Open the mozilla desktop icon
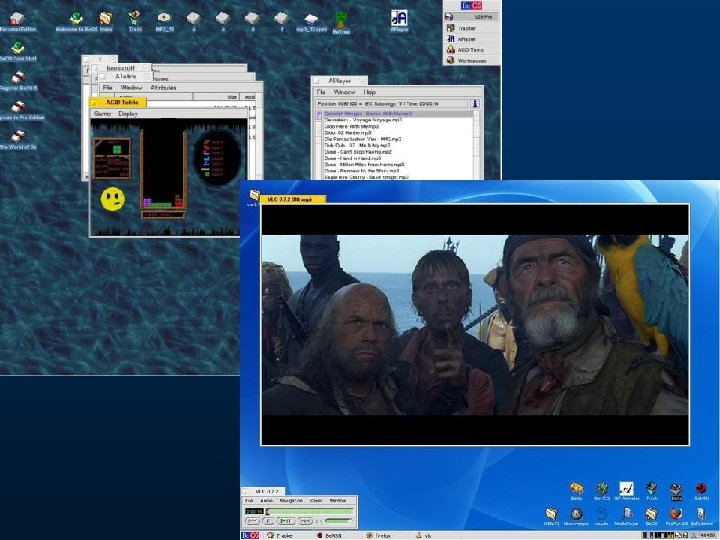The image size is (720, 540). click(x=602, y=516)
